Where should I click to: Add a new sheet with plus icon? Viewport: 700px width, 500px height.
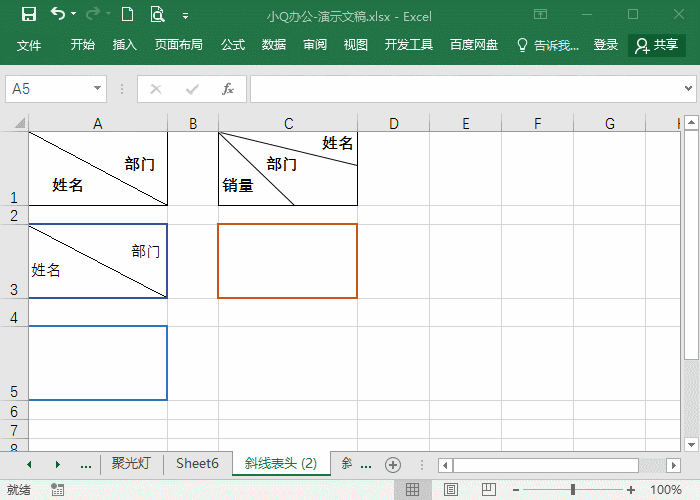tap(393, 465)
